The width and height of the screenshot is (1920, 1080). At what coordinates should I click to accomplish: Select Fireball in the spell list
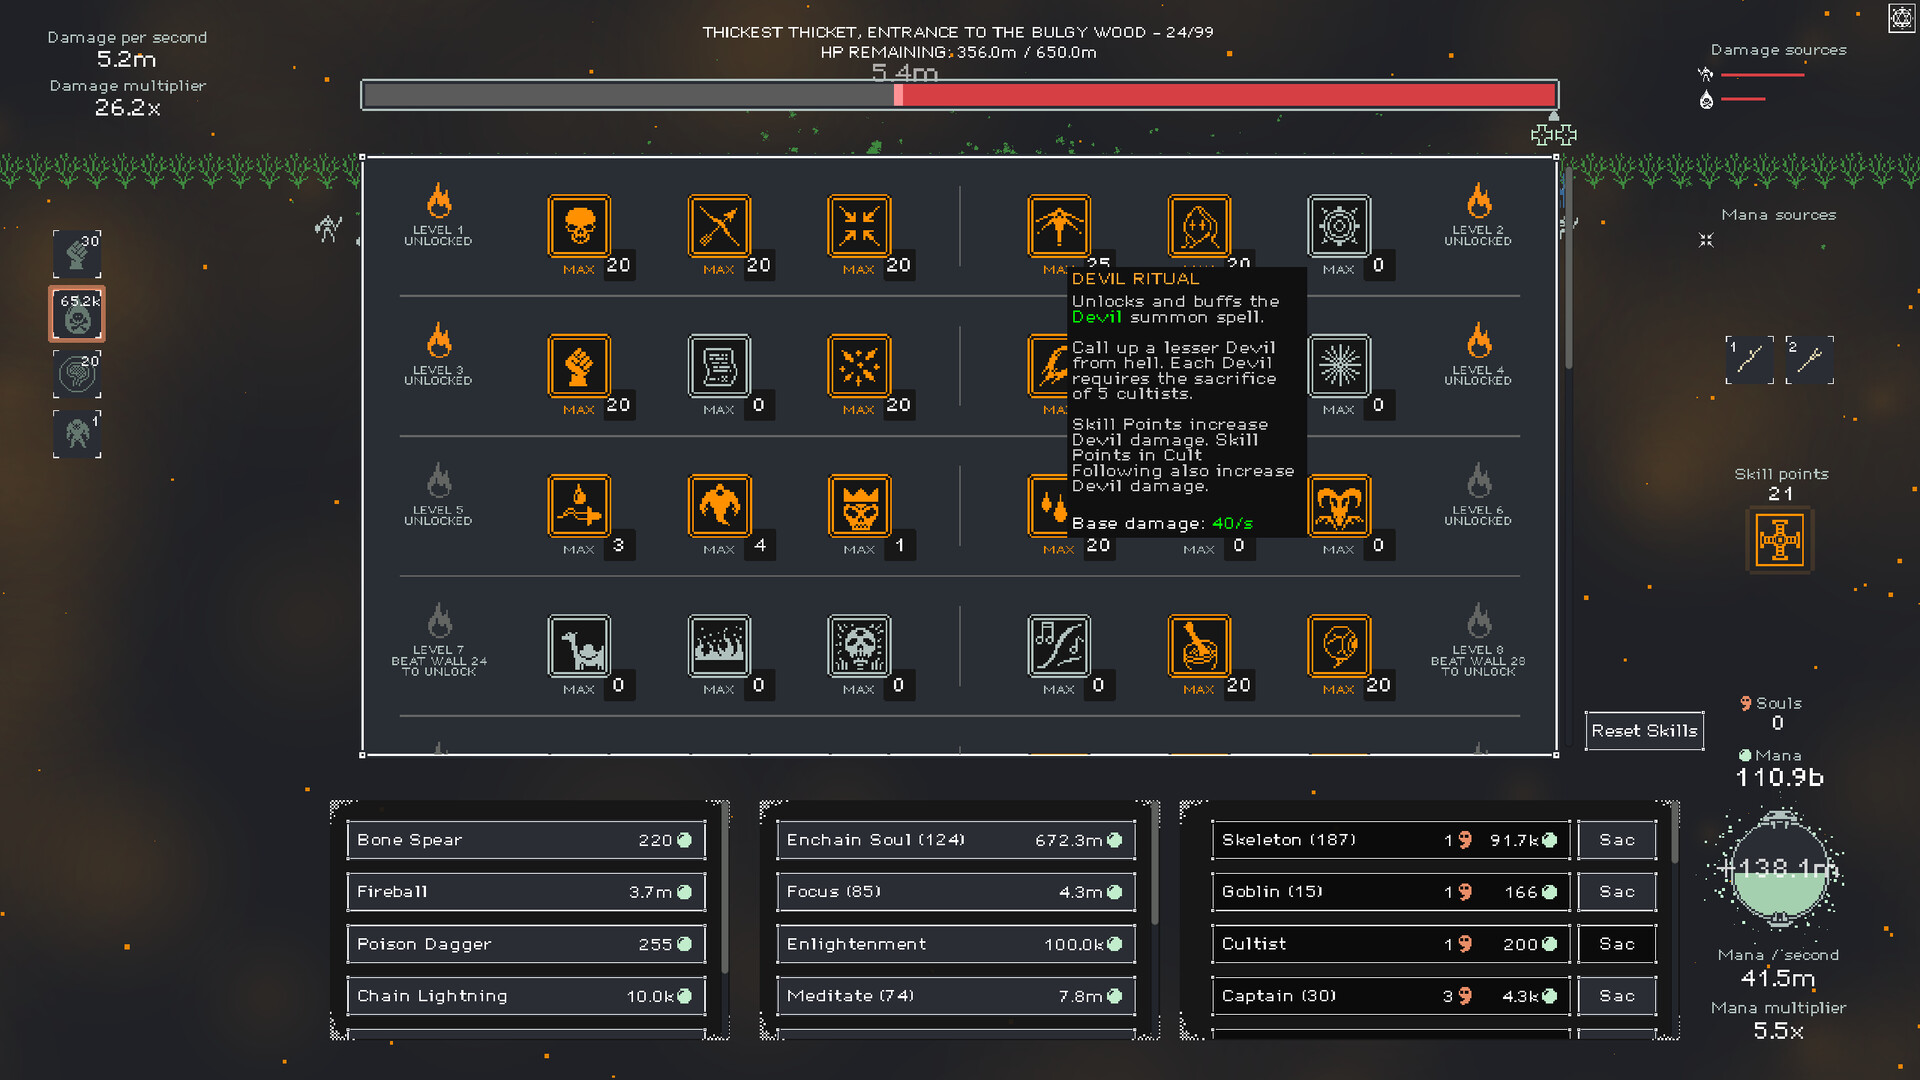coord(524,891)
